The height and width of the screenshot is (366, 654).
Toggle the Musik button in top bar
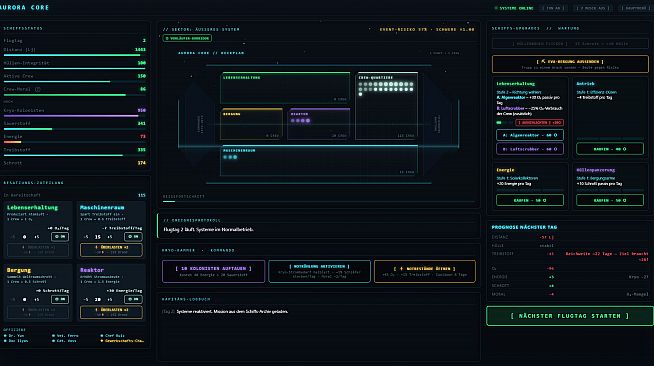tap(593, 8)
